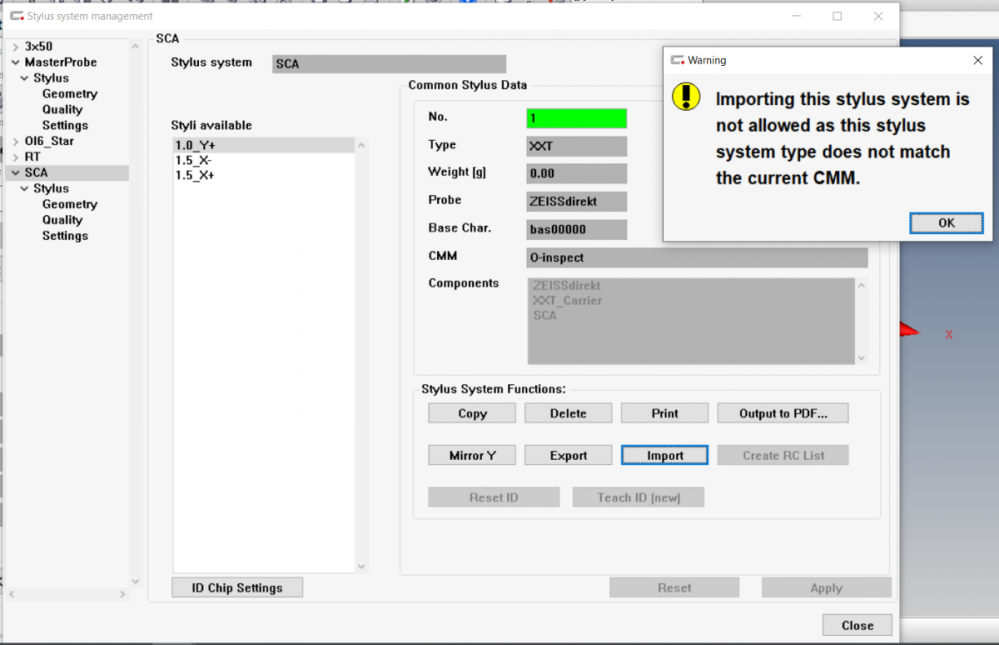Screen dimensions: 999x645
Task: Select stylus 1.5_X- in the list
Action: 193,161
